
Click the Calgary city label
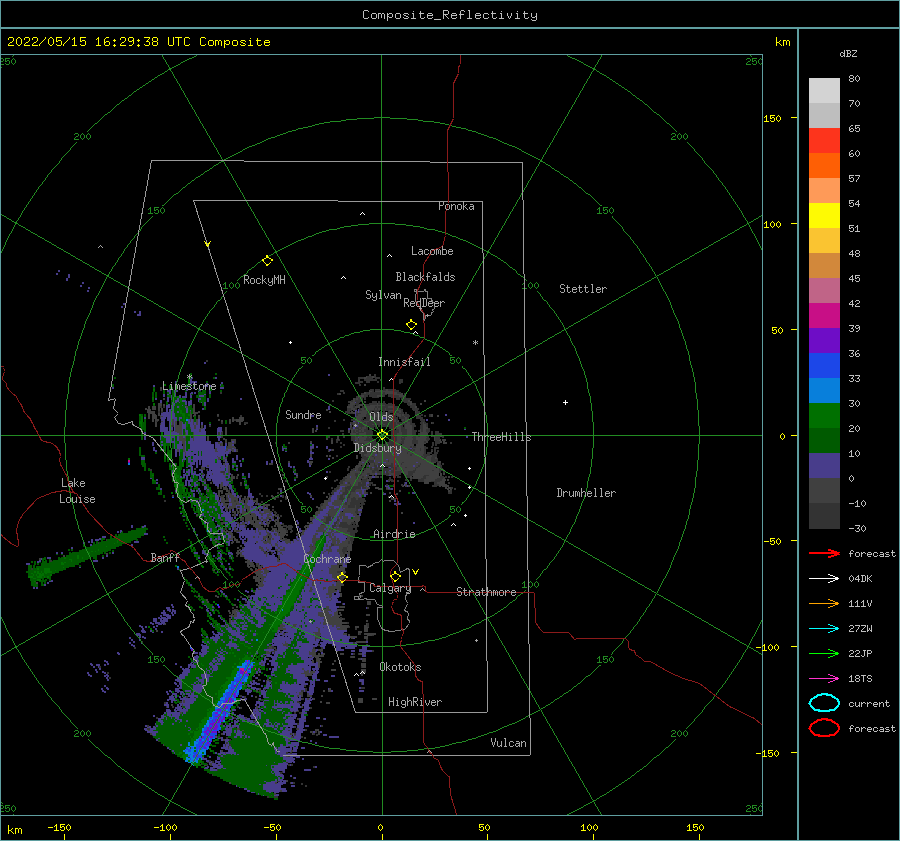click(390, 588)
